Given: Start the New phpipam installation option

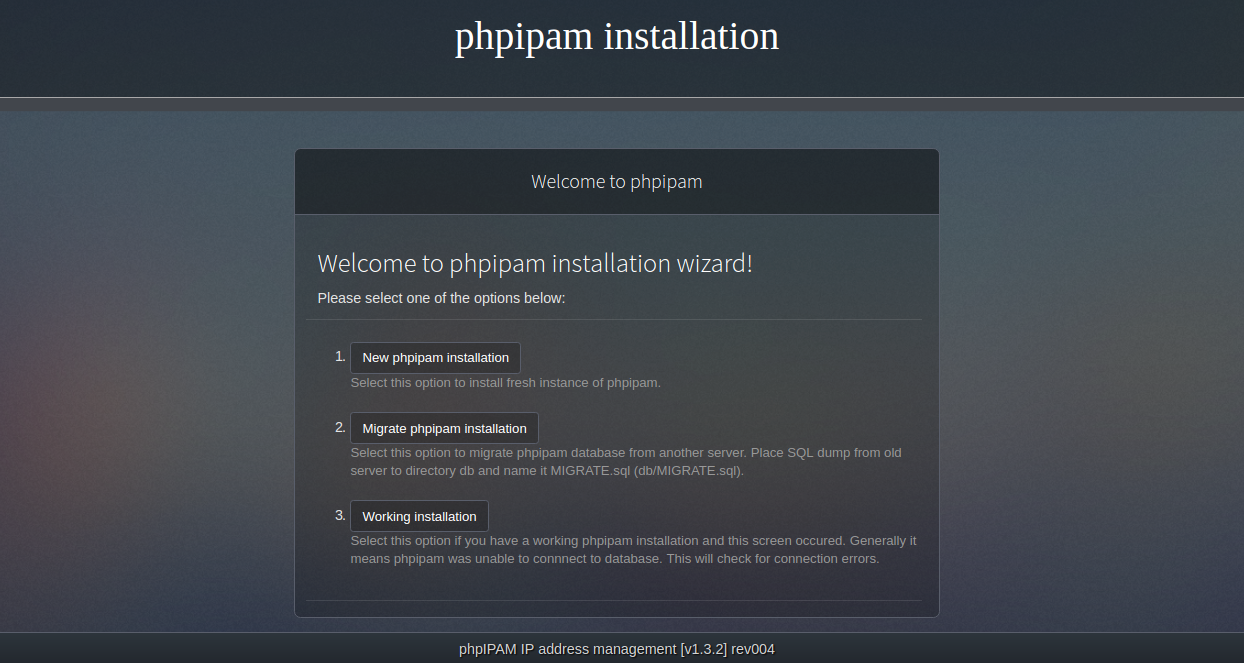Looking at the screenshot, I should pyautogui.click(x=435, y=358).
